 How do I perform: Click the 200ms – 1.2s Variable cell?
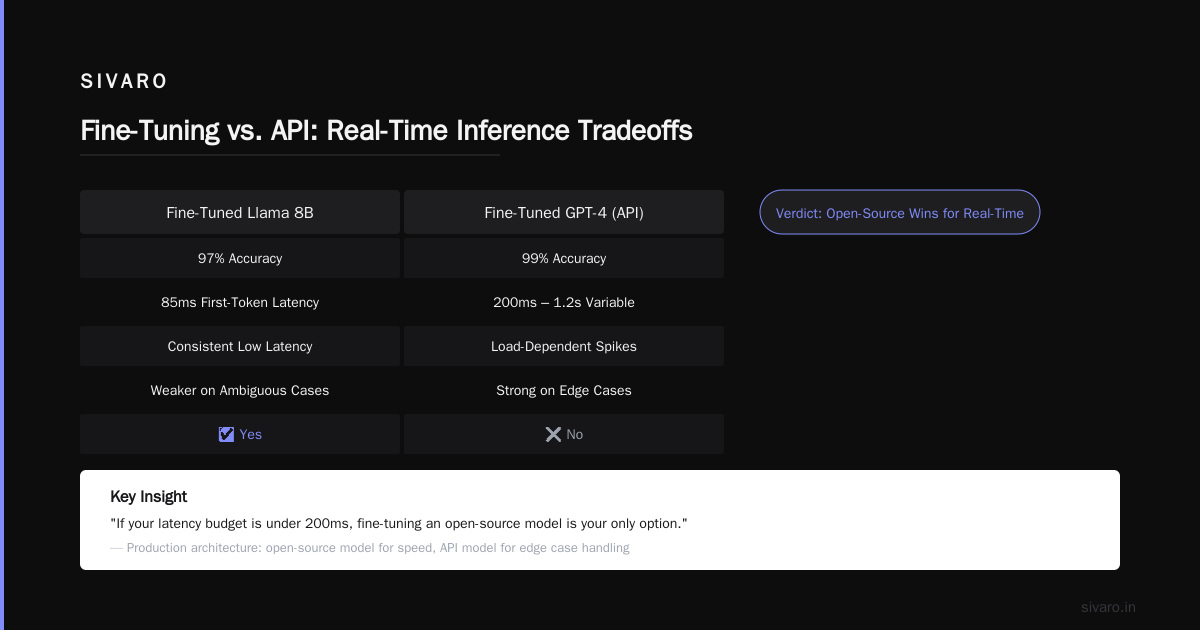pyautogui.click(x=564, y=302)
